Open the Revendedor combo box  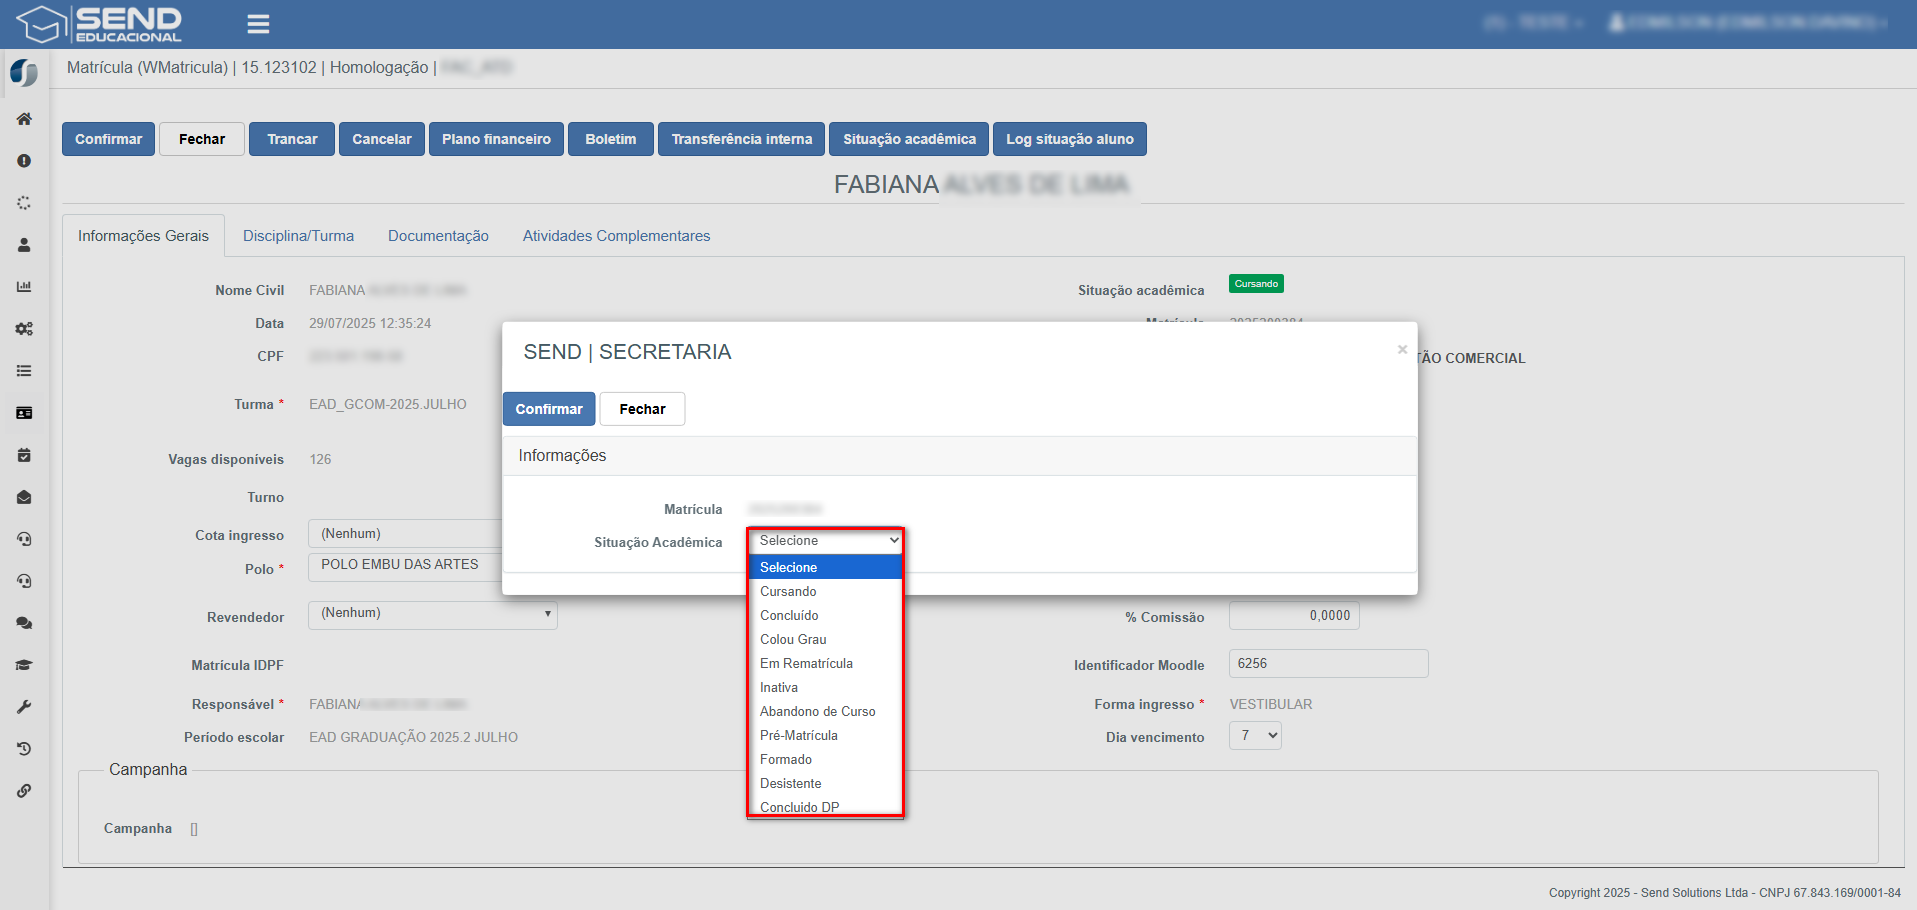[x=432, y=614]
